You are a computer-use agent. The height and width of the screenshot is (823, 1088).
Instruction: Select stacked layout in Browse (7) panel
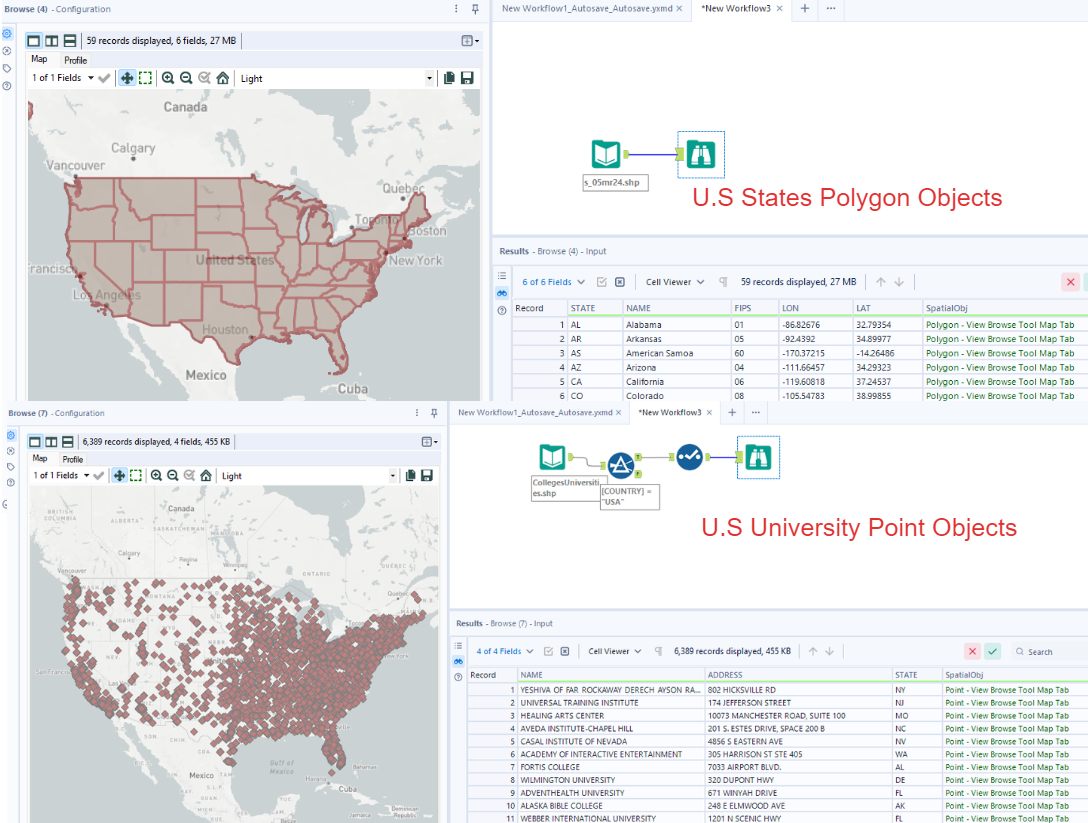pyautogui.click(x=67, y=442)
